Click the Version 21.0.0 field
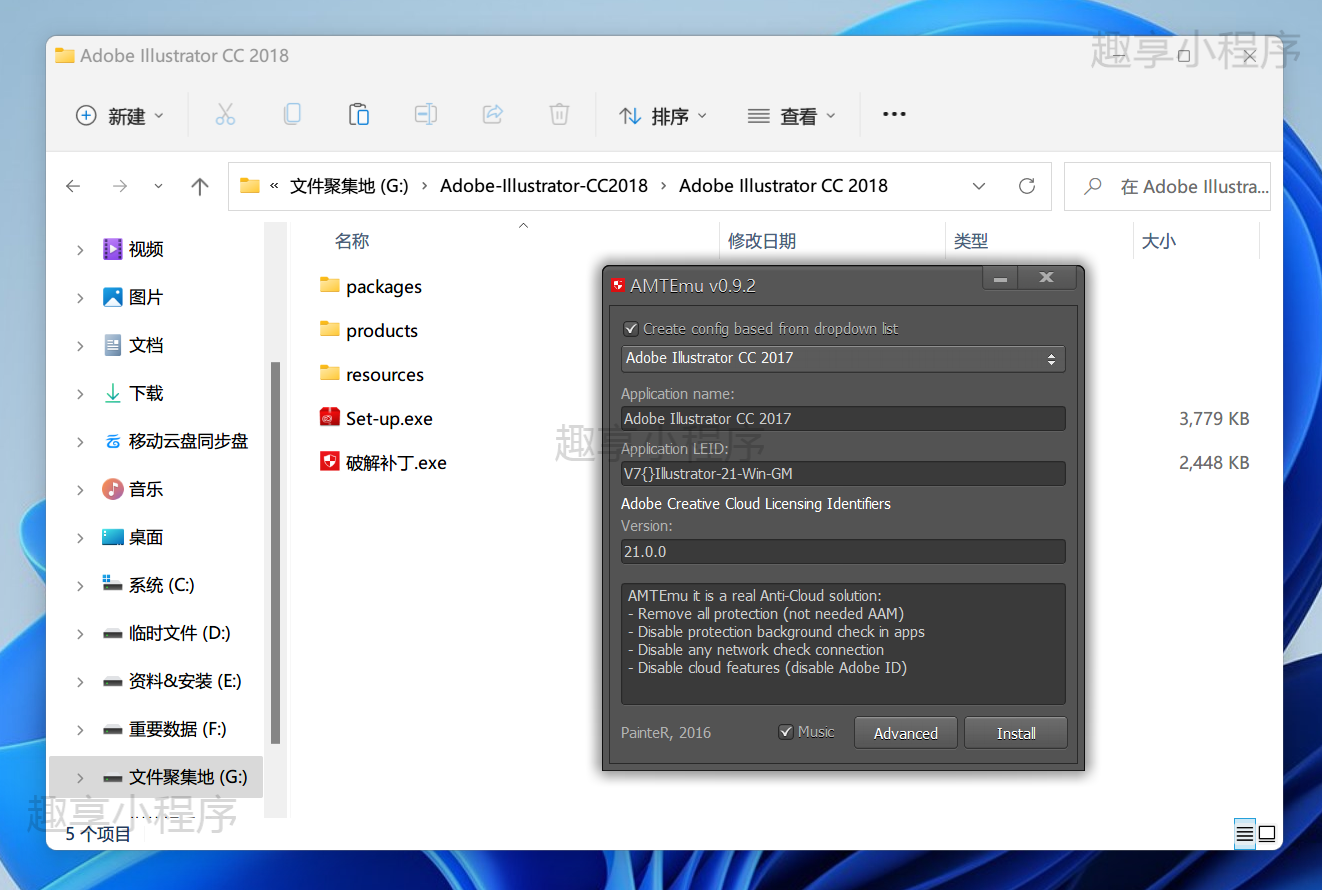The width and height of the screenshot is (1322, 890). [x=843, y=552]
